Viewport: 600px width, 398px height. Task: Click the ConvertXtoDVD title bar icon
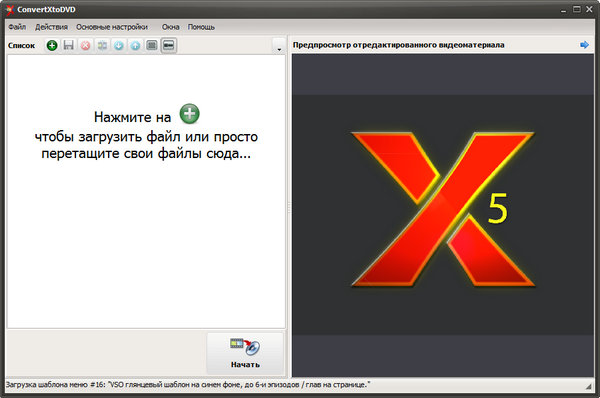point(10,10)
